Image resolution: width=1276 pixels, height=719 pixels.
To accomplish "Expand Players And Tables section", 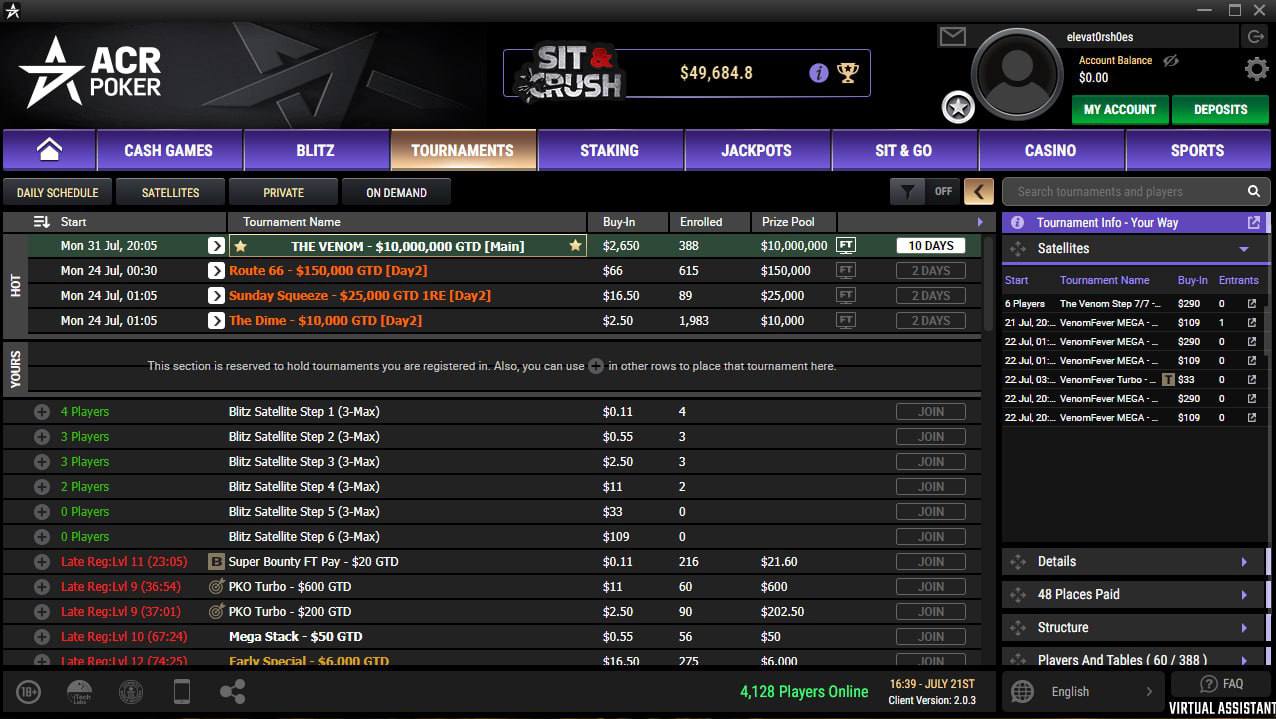I will 1134,659.
